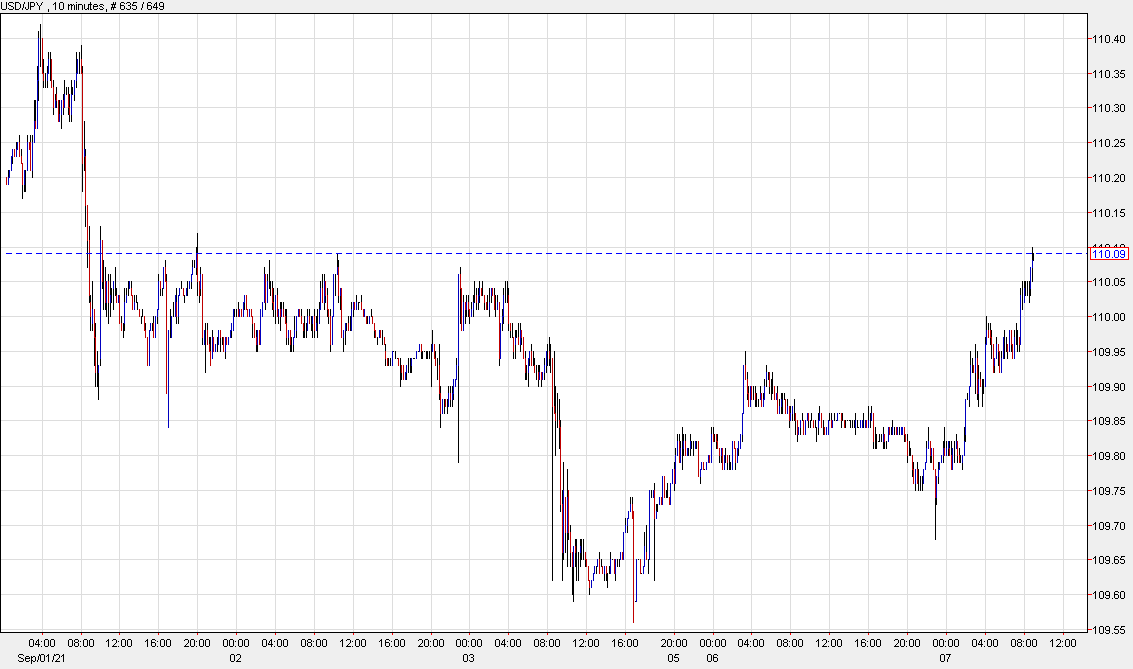
Task: Click the 12:00 time label at far right
Action: click(1063, 645)
